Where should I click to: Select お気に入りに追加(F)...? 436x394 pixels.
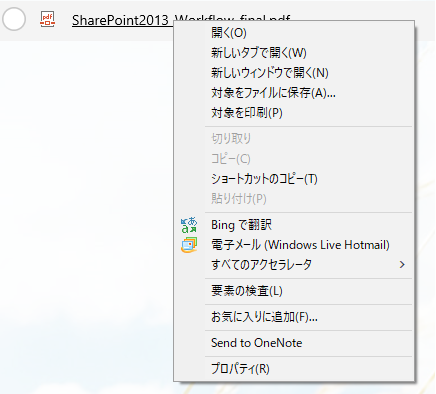click(293, 317)
